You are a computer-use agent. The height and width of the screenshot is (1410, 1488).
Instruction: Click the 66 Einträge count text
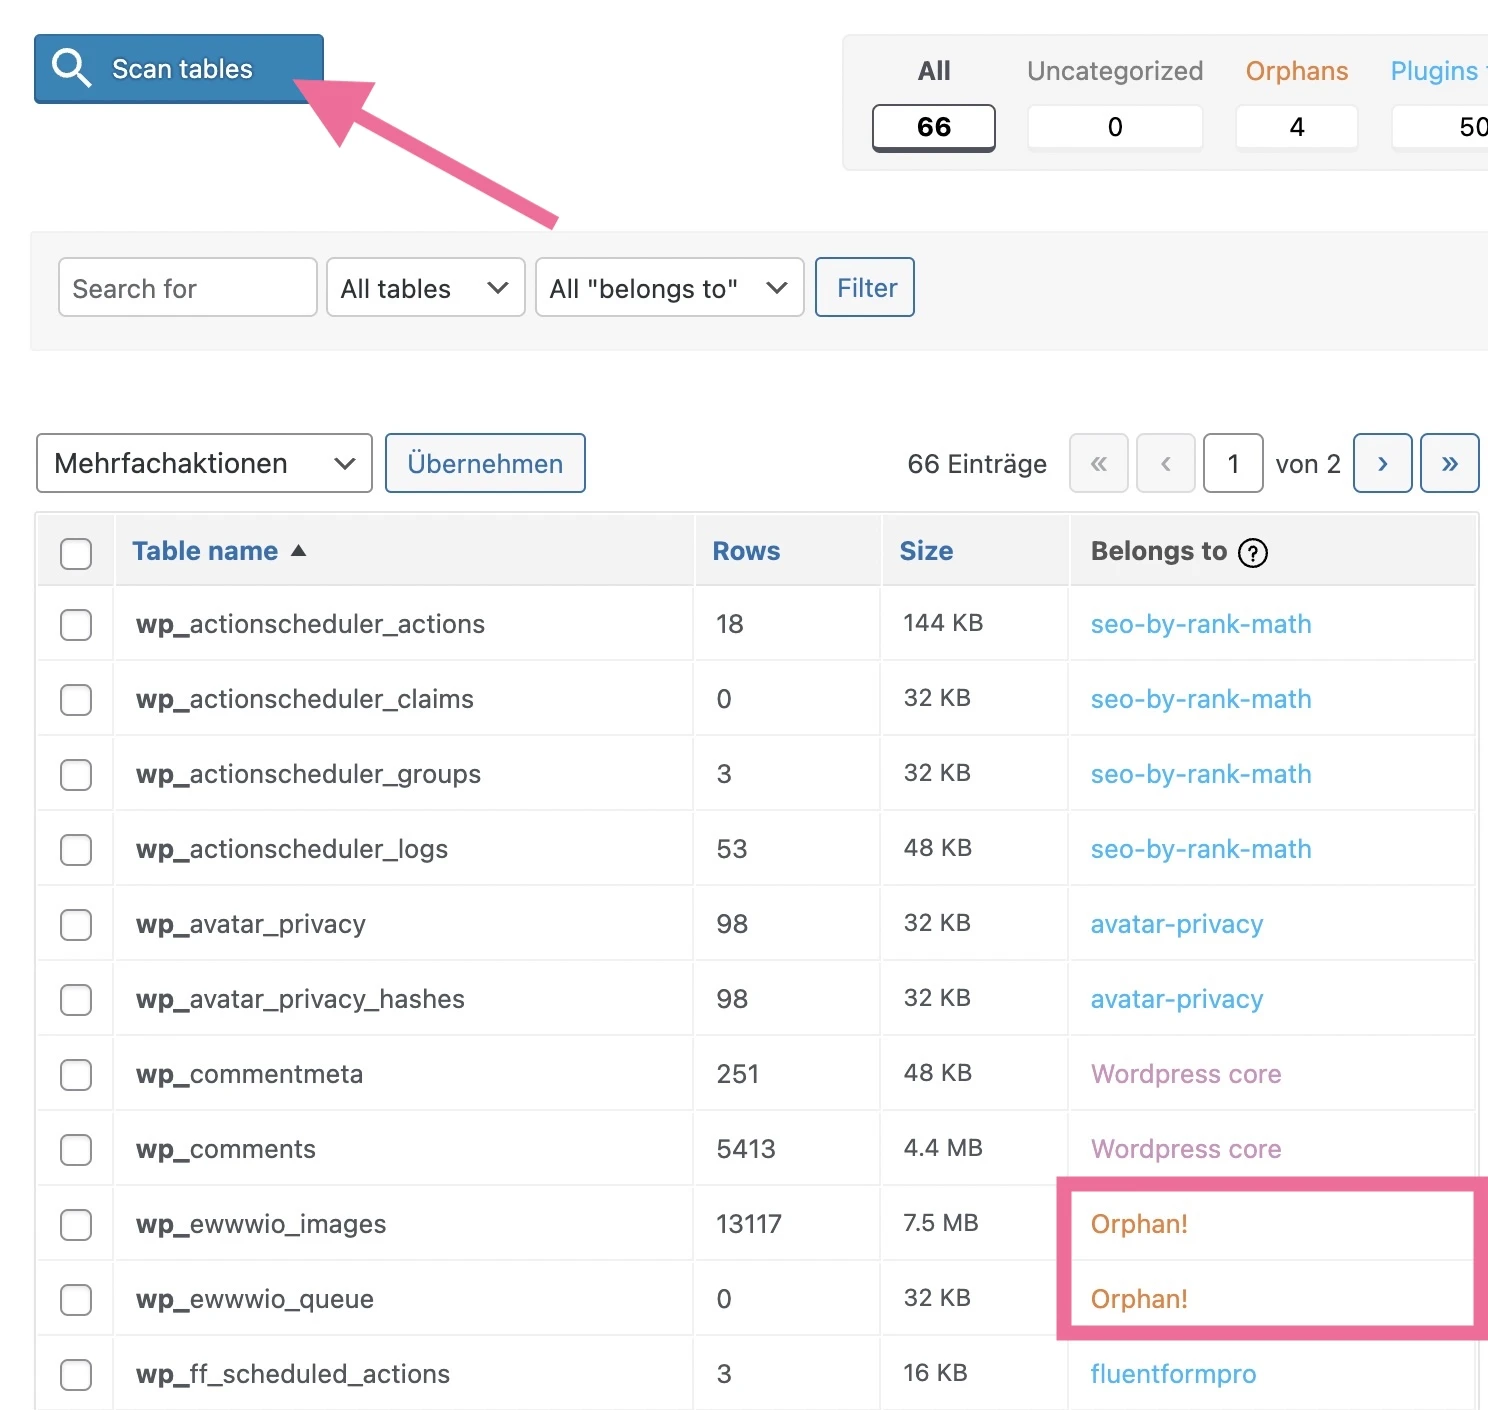[977, 464]
